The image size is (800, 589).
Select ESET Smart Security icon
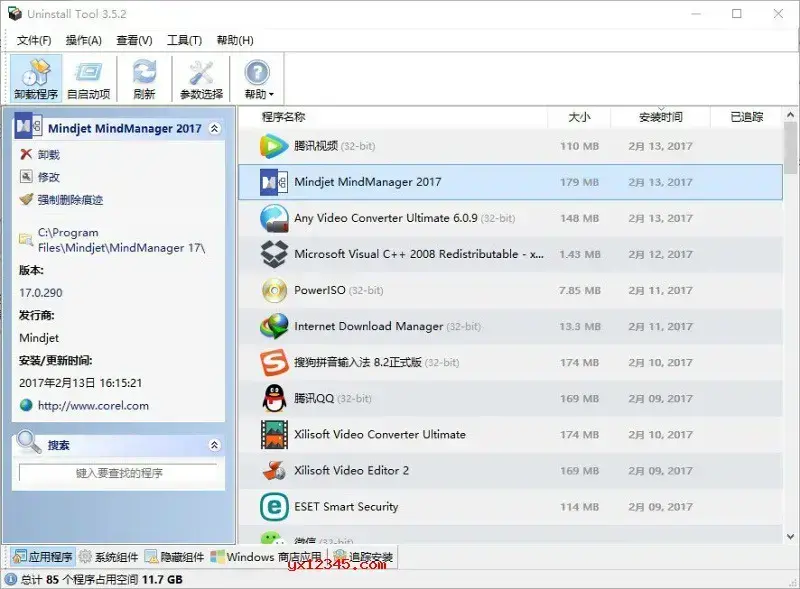tap(274, 506)
